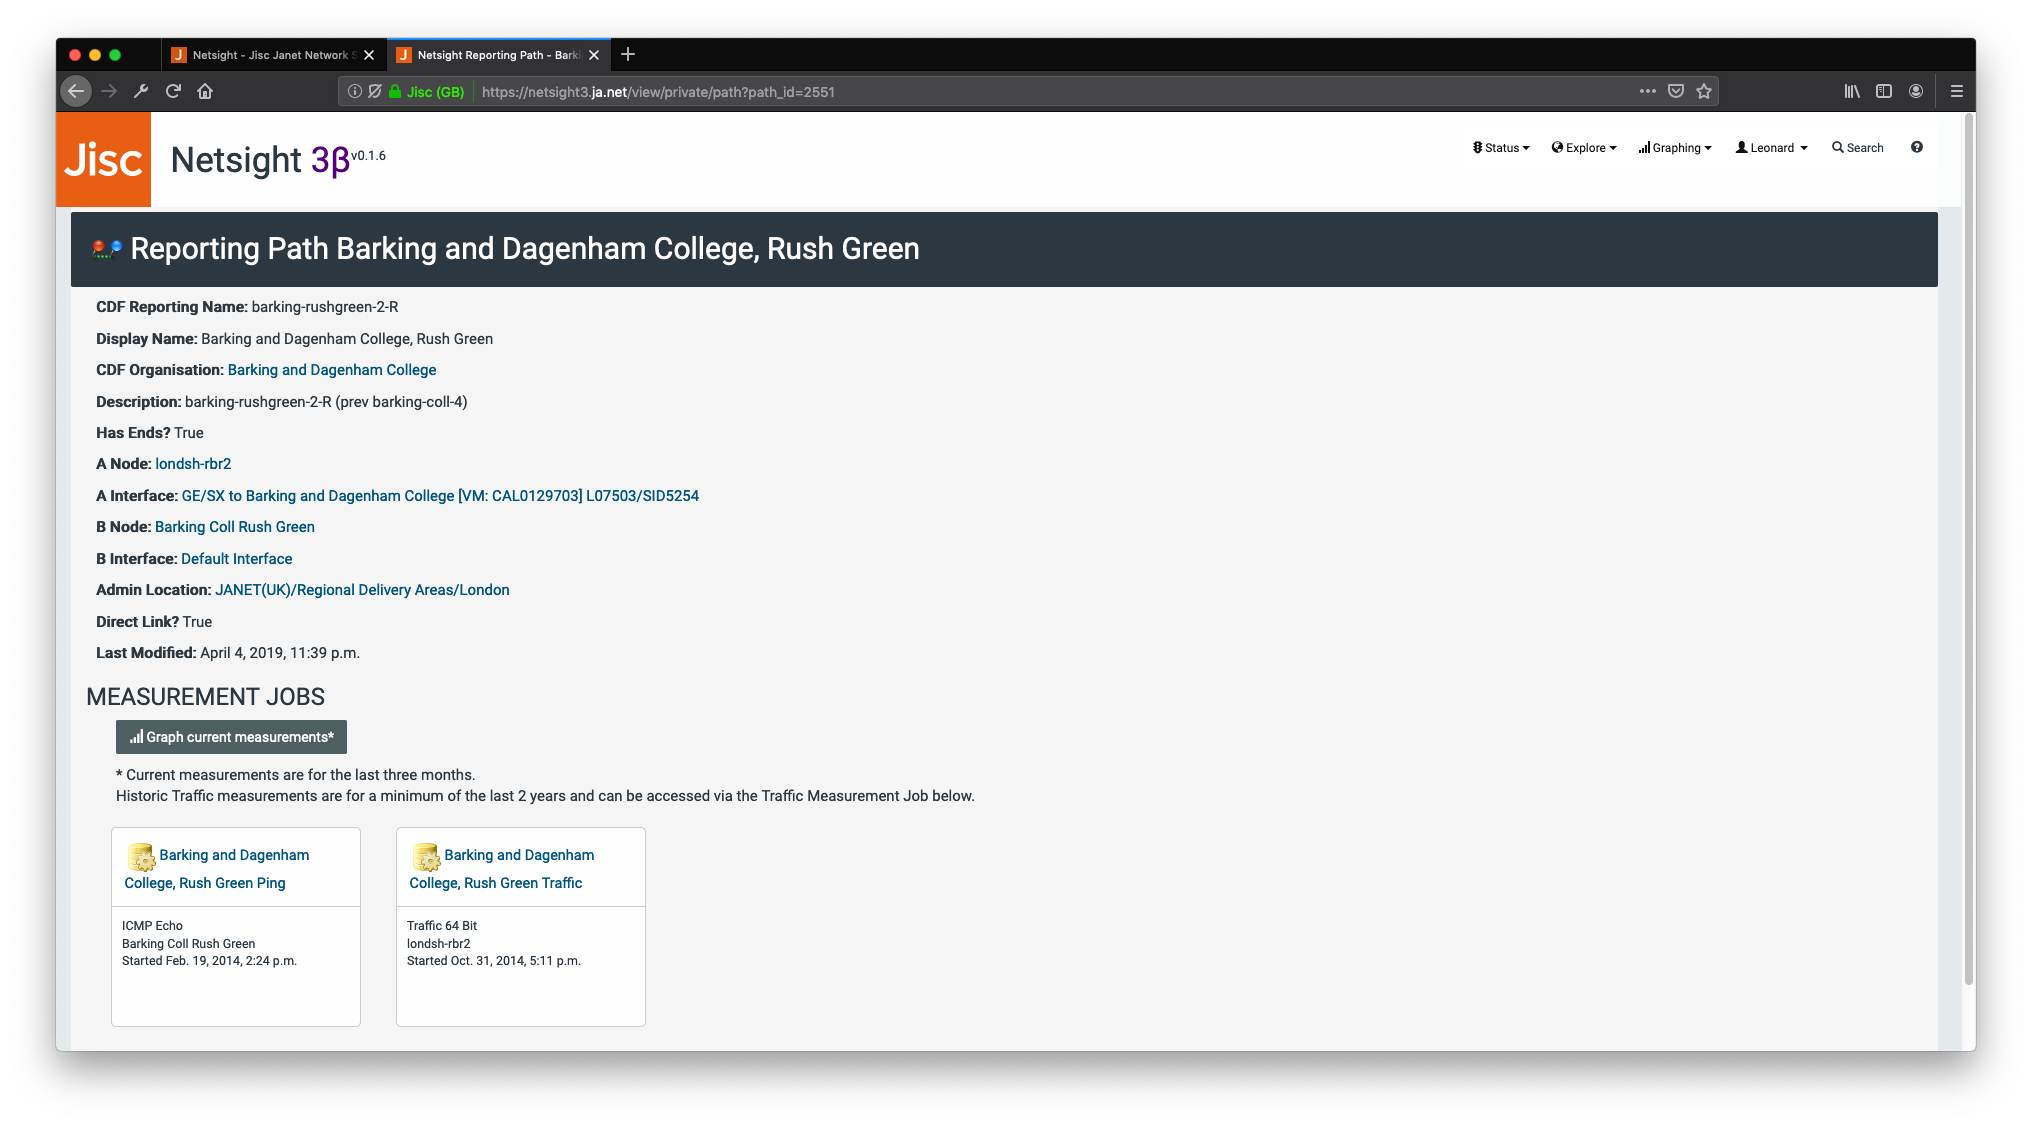
Task: Open the Rush Green Traffic measurement job
Action: [502, 869]
